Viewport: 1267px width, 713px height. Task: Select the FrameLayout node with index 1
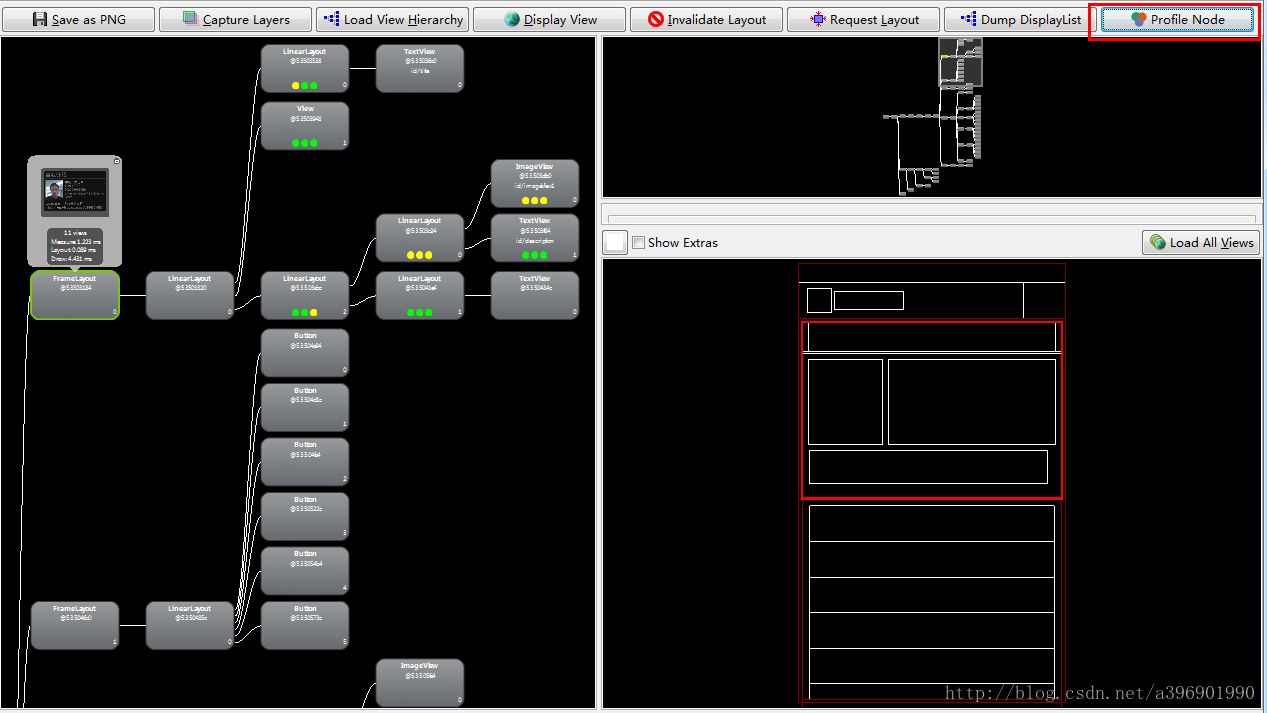75,625
